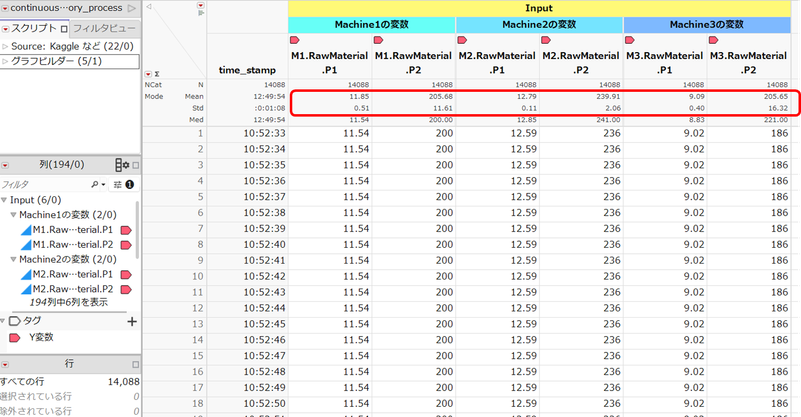This screenshot has height=417, width=801.
Task: Collapse the Input (6/0) column group
Action: [4, 200]
